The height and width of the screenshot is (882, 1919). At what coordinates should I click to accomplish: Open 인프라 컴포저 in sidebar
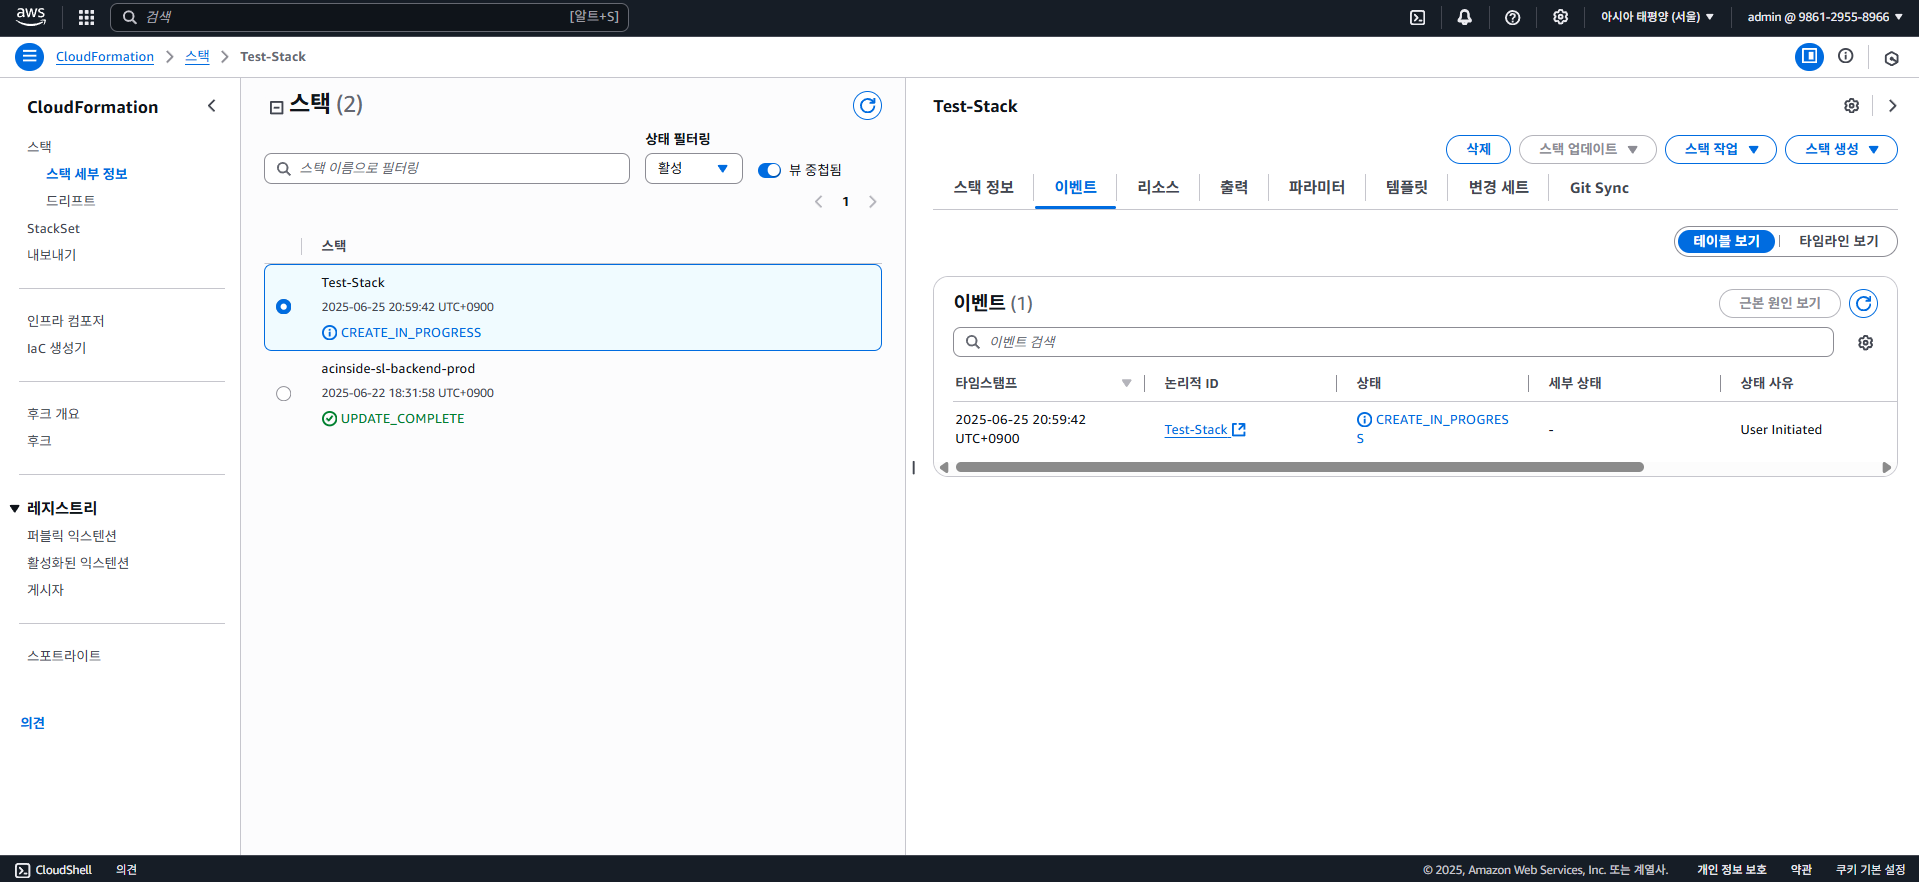pyautogui.click(x=66, y=321)
